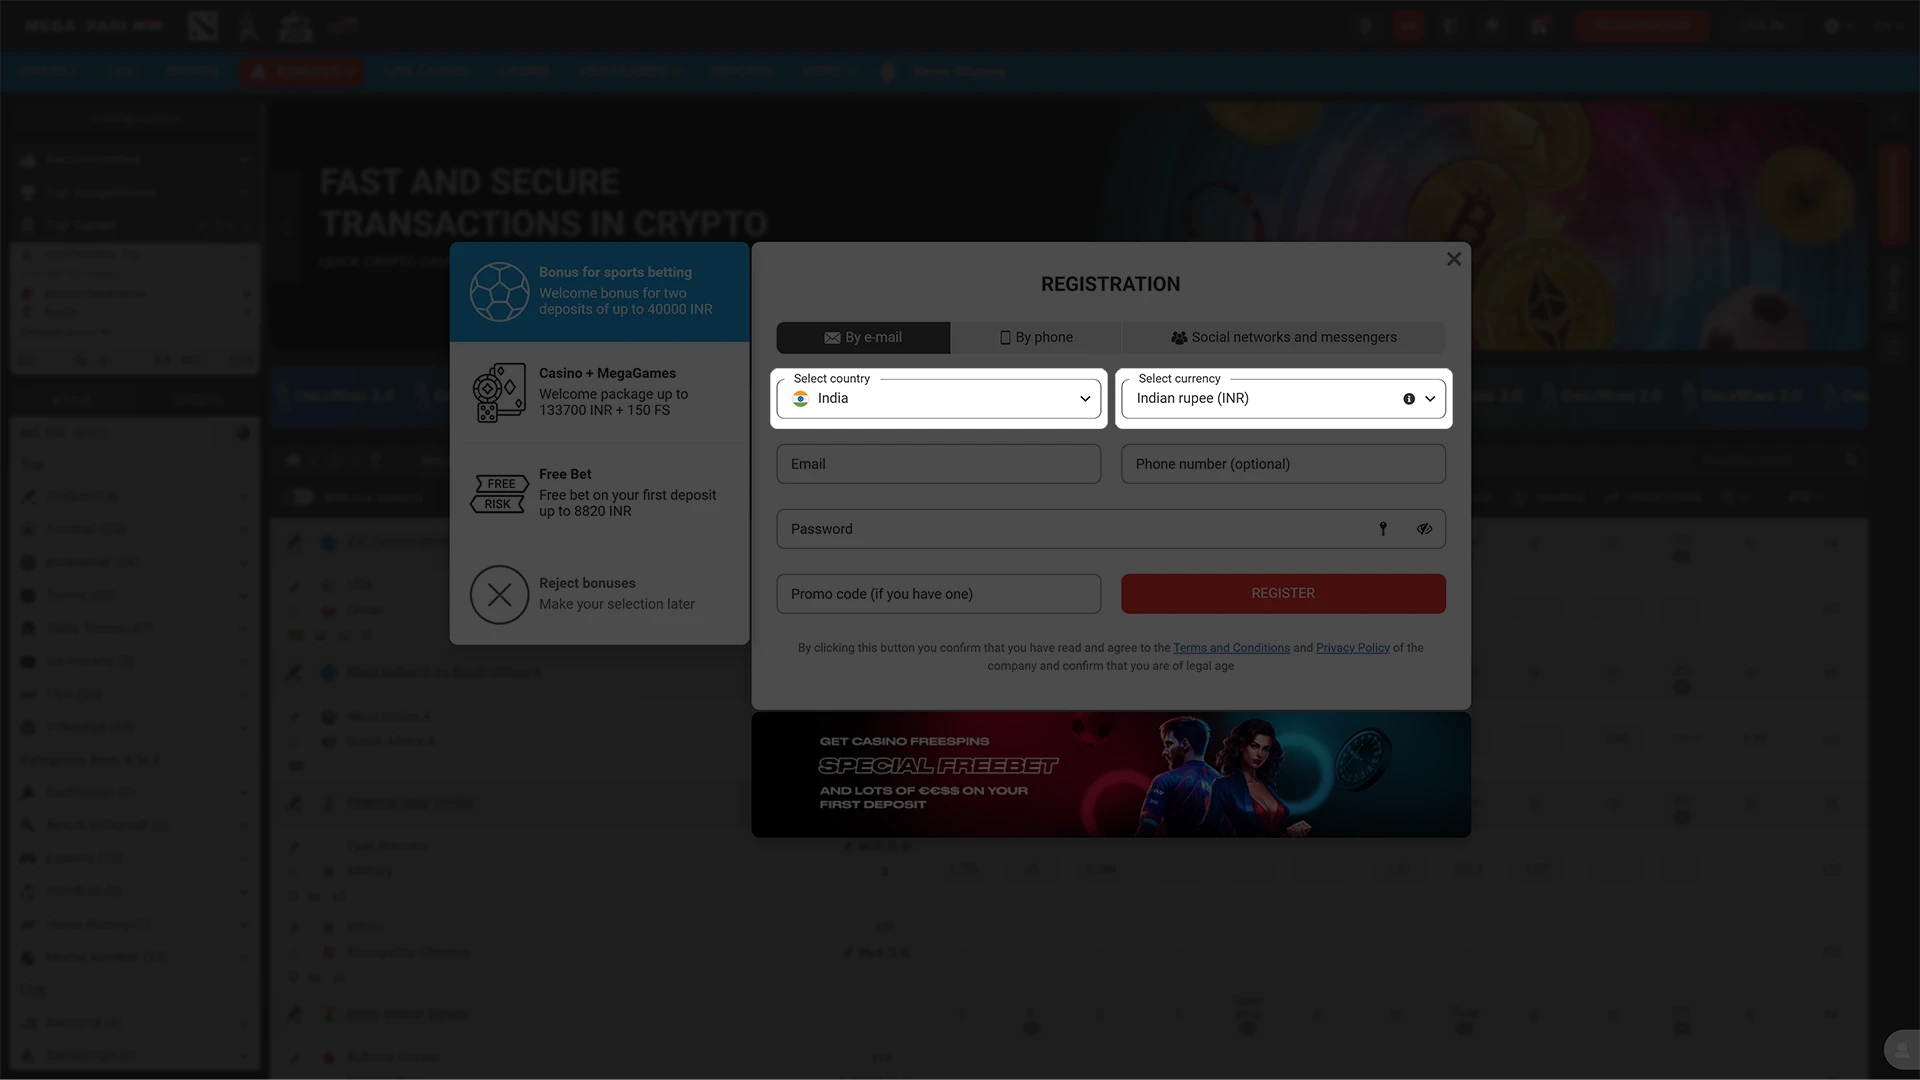Click the key icon in the Password field
The image size is (1920, 1080).
tap(1383, 528)
